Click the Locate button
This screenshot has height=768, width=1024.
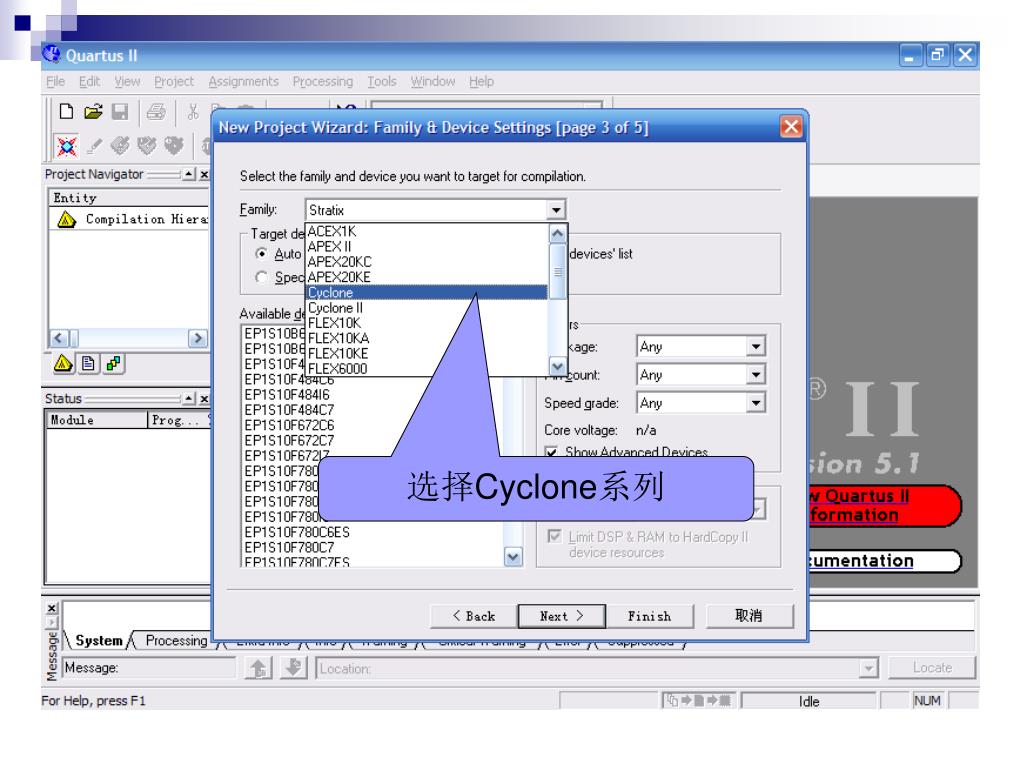pyautogui.click(x=933, y=667)
